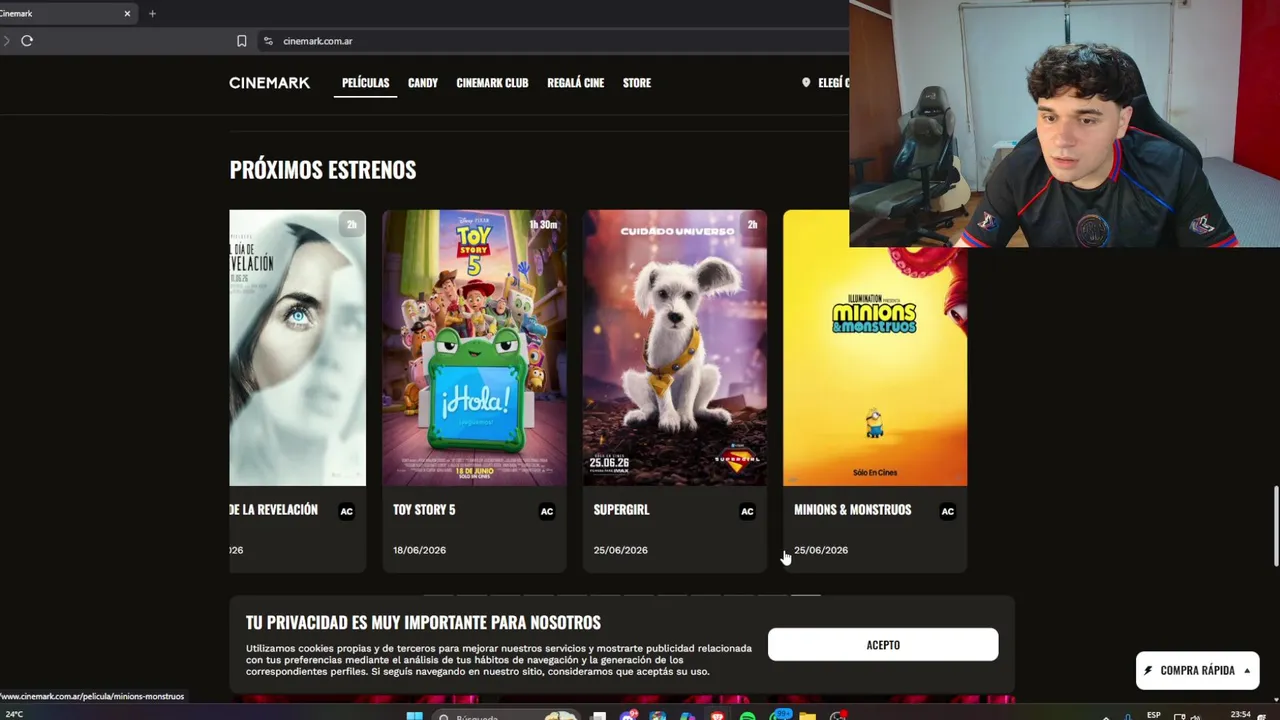
Task: Go to the CANDY section
Action: tap(422, 83)
